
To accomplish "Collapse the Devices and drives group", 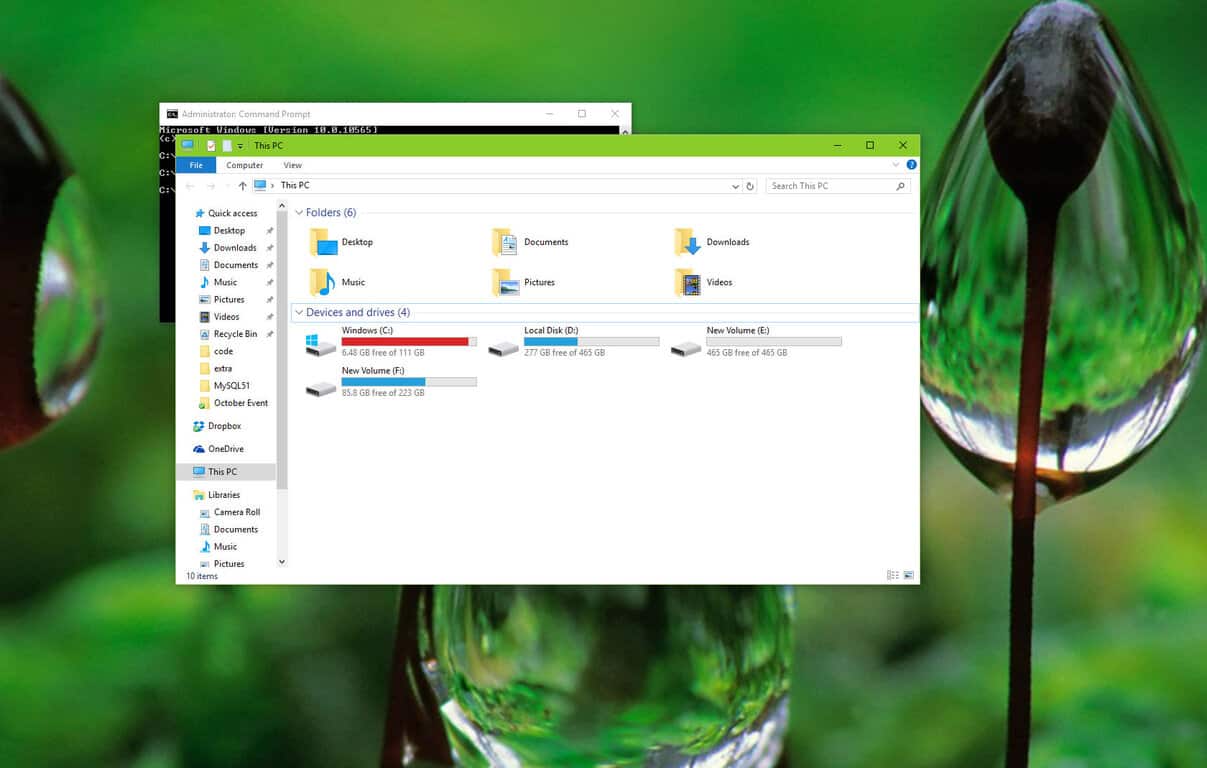I will tap(299, 313).
